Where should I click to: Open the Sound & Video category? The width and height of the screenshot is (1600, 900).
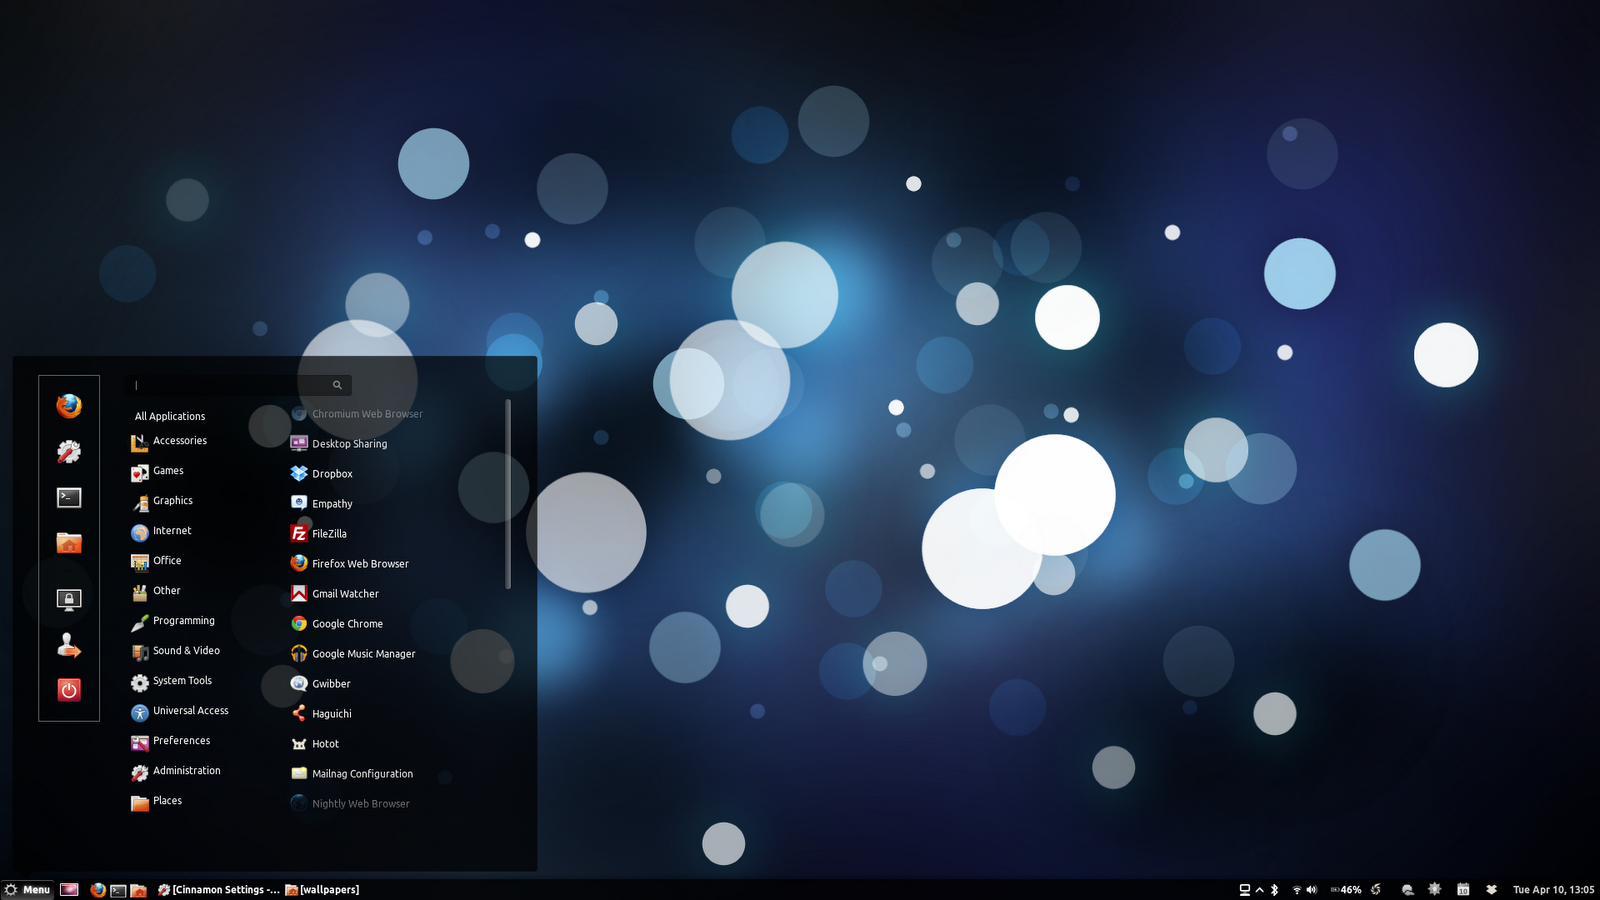click(186, 650)
